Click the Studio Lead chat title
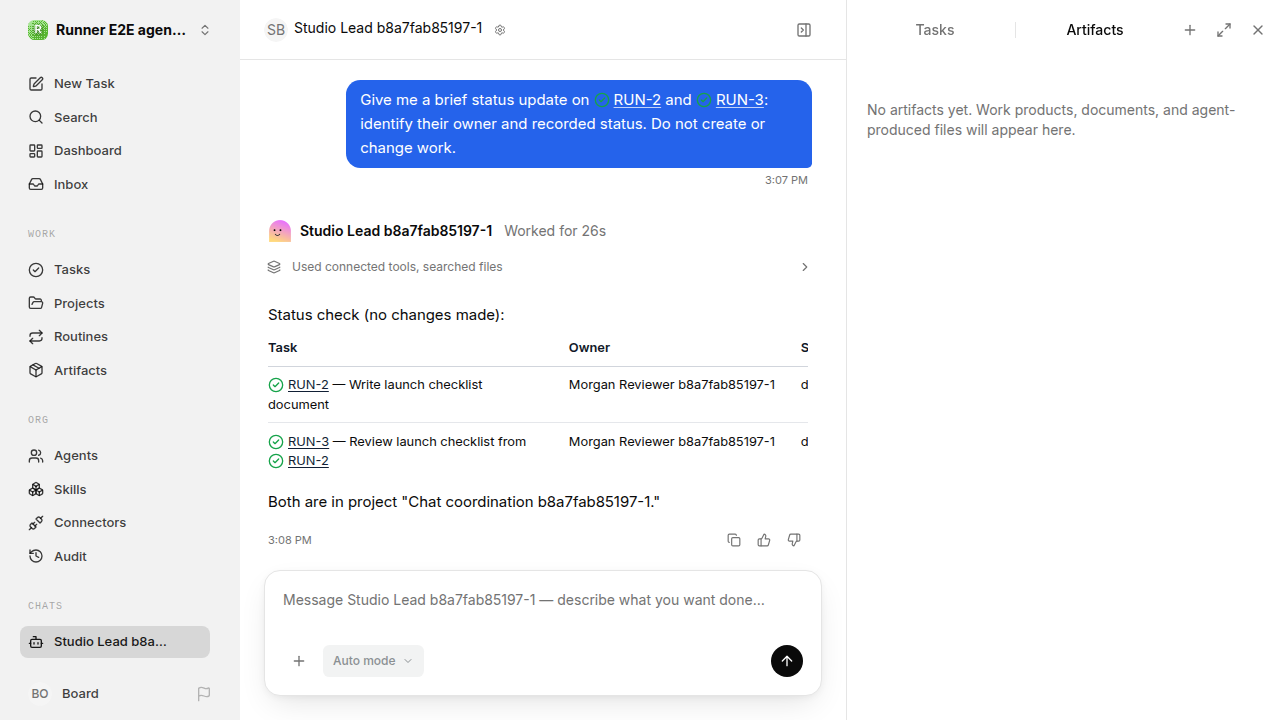Image resolution: width=1280 pixels, height=720 pixels. click(x=388, y=29)
